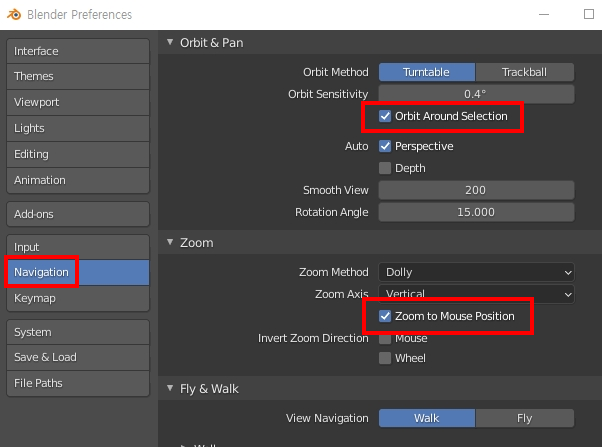This screenshot has height=447, width=602.
Task: Toggle Auto Perspective checkbox
Action: click(x=385, y=146)
